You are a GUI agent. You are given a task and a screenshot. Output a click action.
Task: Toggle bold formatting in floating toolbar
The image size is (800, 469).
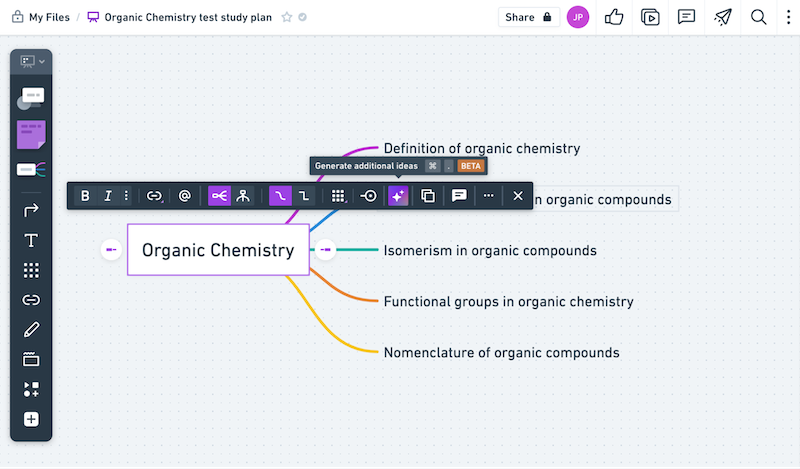point(85,196)
